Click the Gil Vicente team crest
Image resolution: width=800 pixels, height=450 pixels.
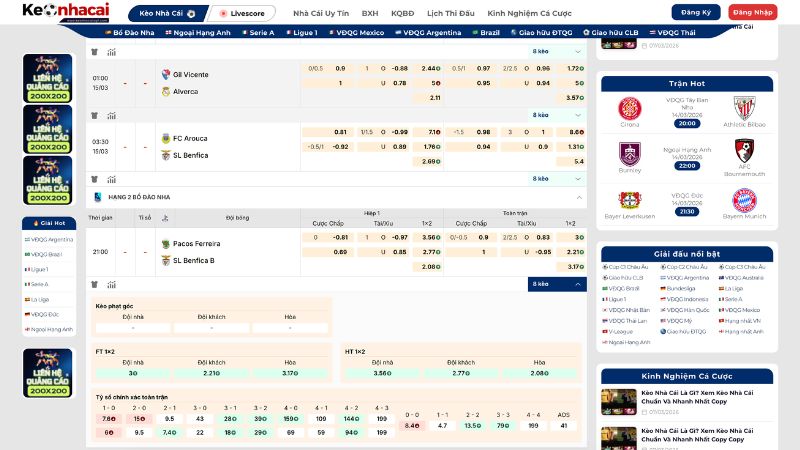pyautogui.click(x=166, y=74)
